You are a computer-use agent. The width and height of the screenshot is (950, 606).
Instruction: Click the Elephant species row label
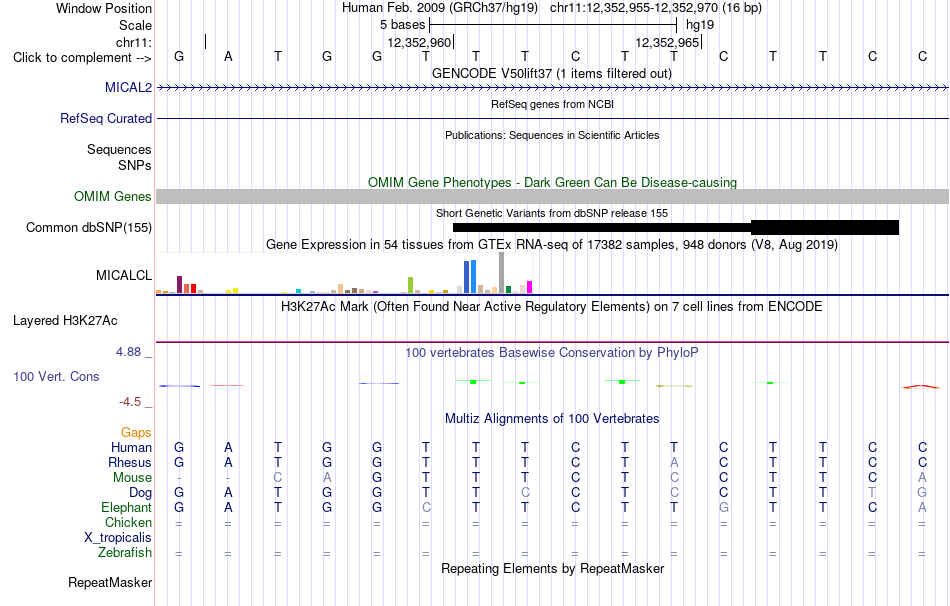click(126, 508)
